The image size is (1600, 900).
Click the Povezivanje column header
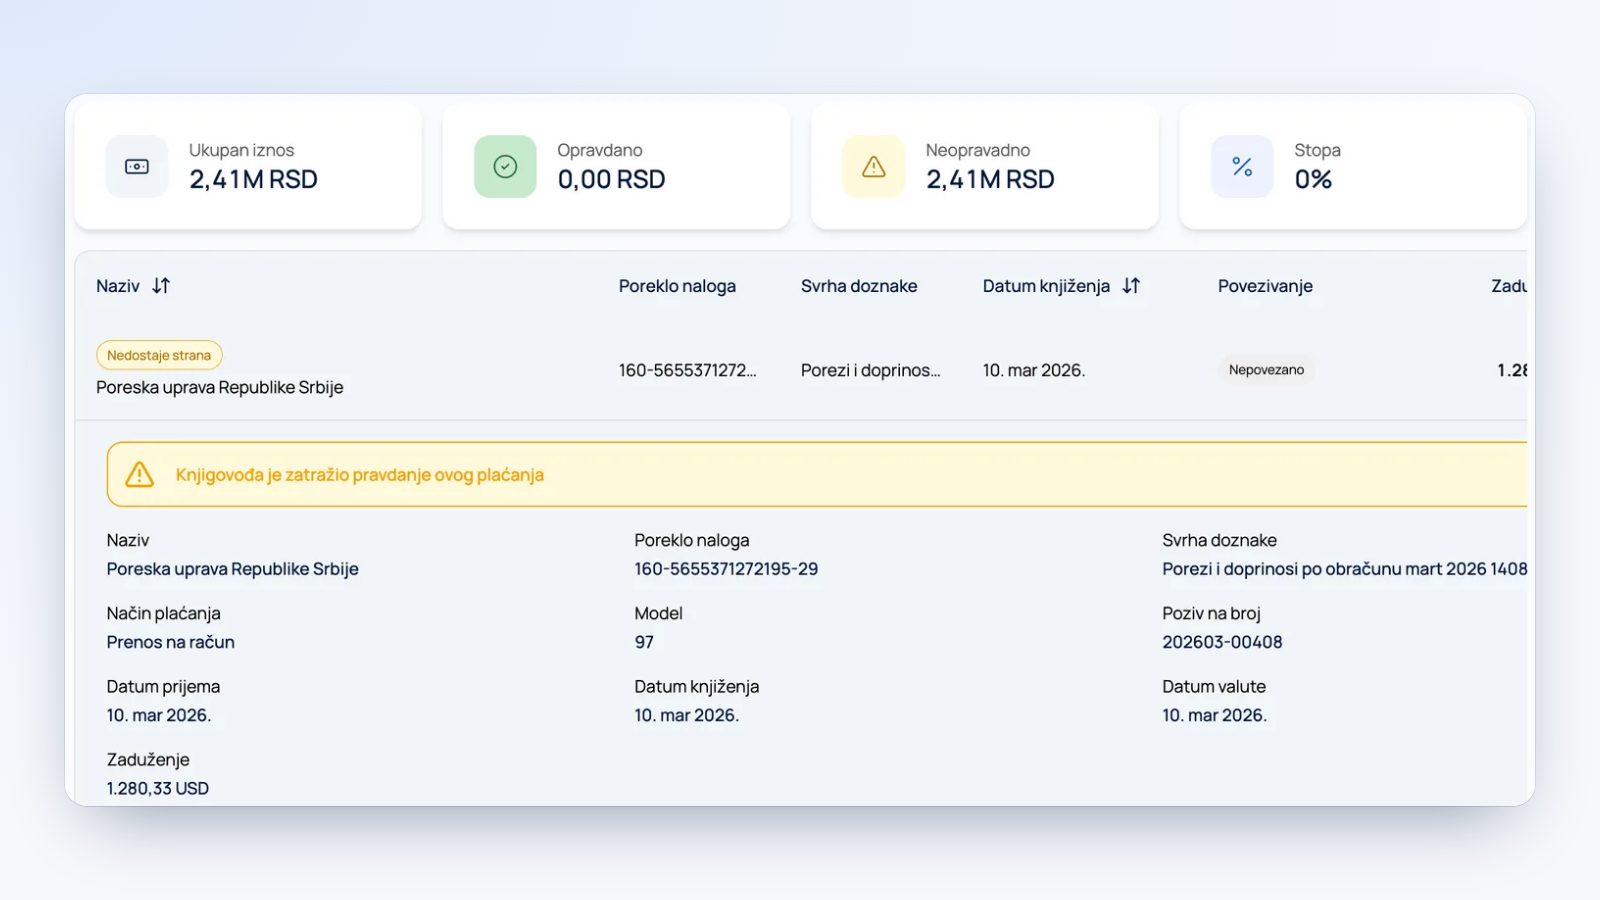pos(1265,286)
